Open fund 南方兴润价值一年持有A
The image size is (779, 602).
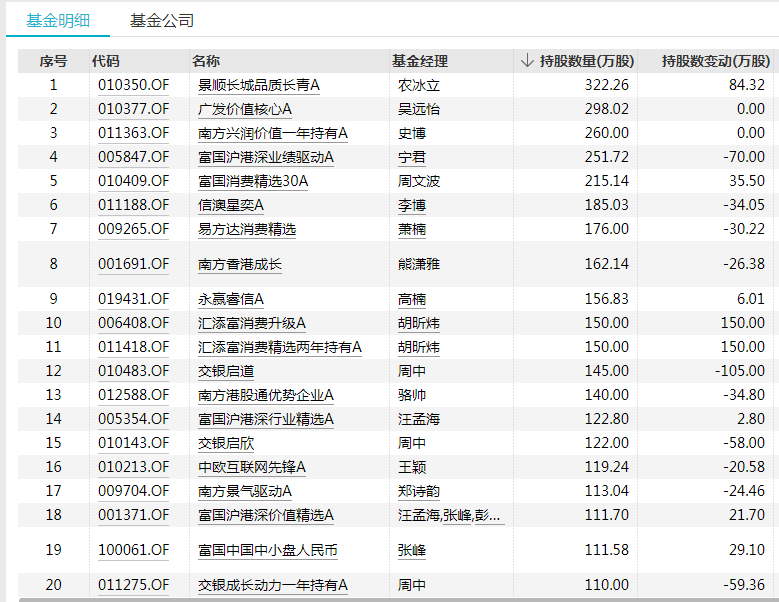point(272,133)
